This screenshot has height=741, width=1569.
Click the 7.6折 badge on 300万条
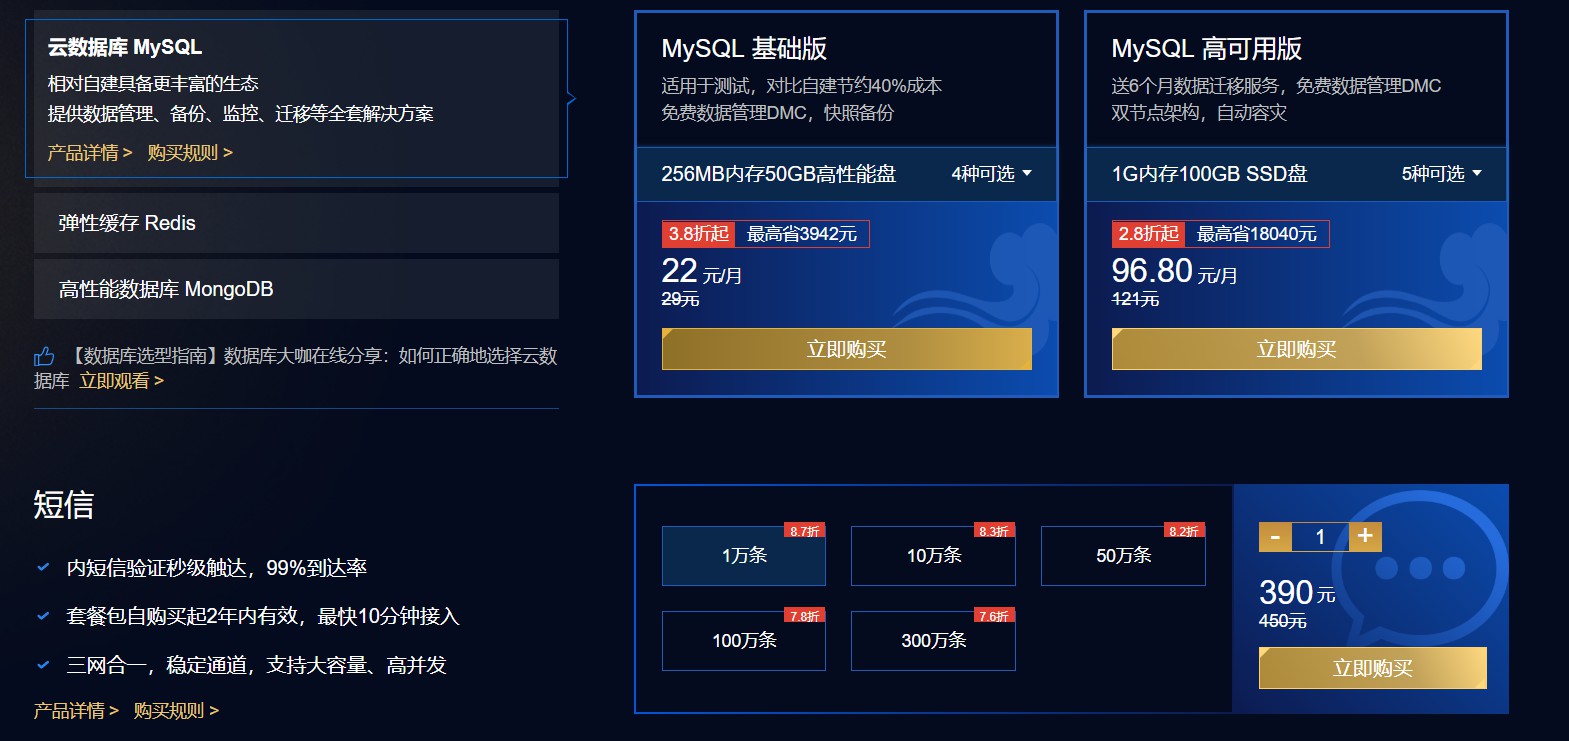[x=995, y=616]
